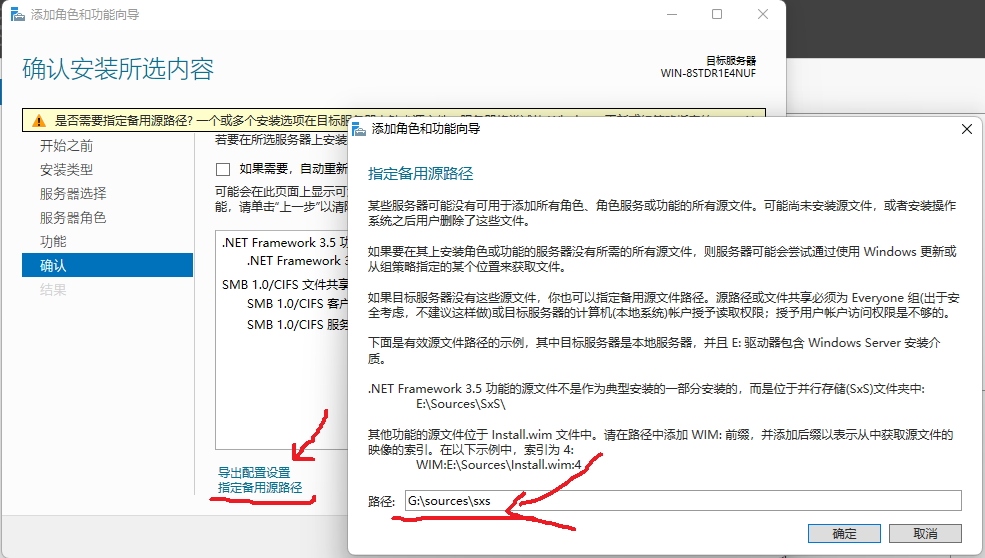
Task: Click the wizard icon in main window title bar
Action: (x=15, y=15)
